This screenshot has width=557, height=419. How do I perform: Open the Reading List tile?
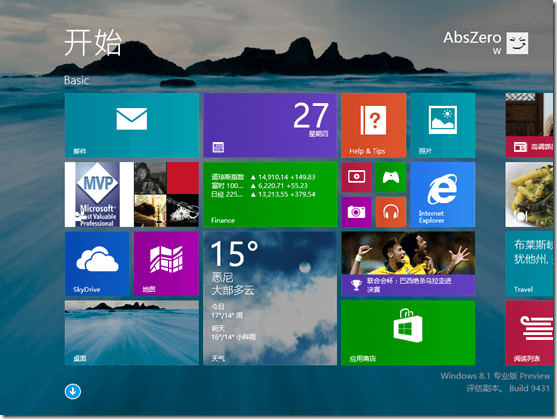coord(529,333)
